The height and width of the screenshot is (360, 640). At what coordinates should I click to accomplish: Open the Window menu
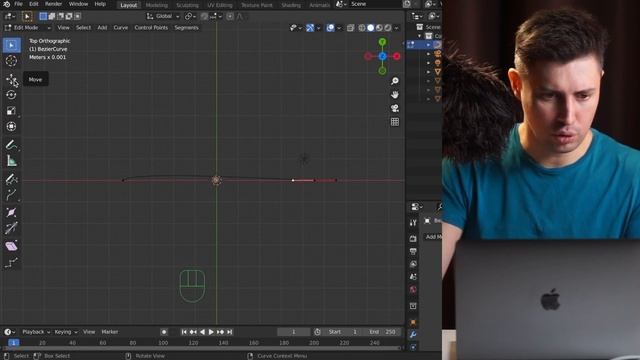coord(78,4)
